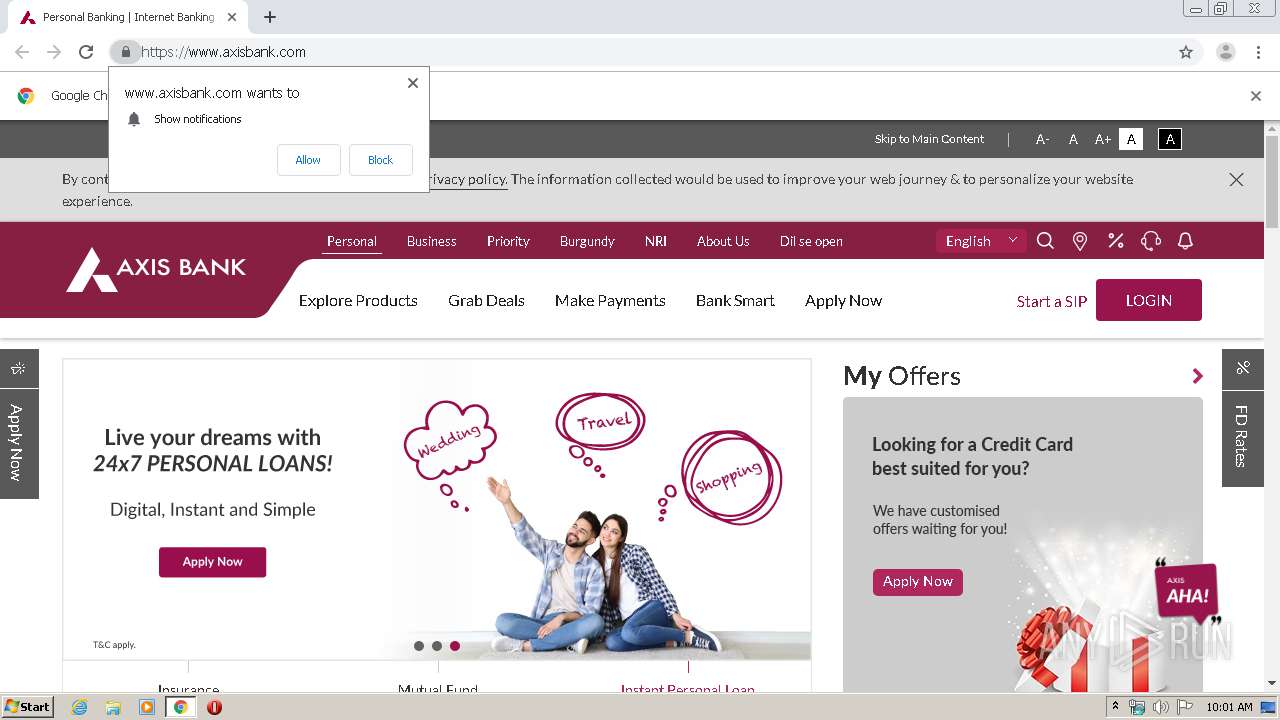
Task: Click the volume icon in system tray
Action: click(x=1160, y=707)
